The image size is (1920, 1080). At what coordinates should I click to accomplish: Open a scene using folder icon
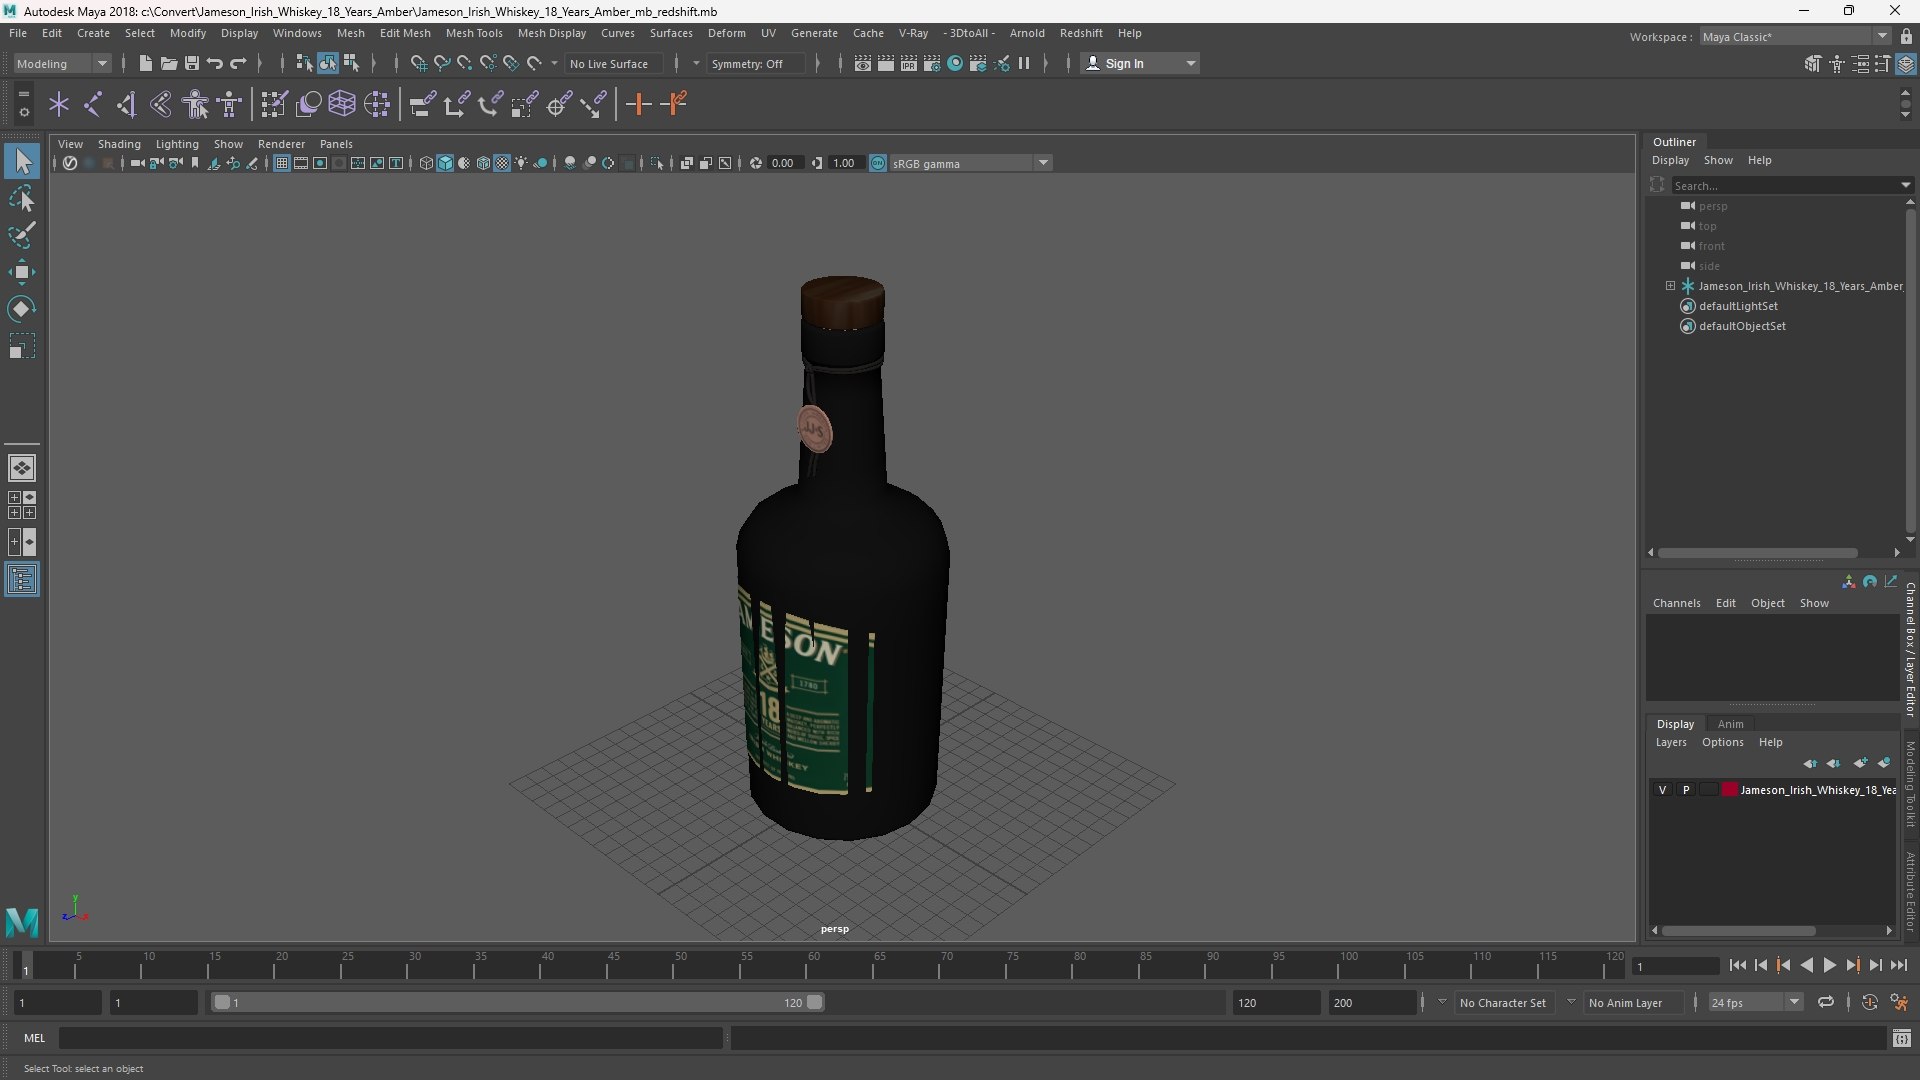[168, 63]
